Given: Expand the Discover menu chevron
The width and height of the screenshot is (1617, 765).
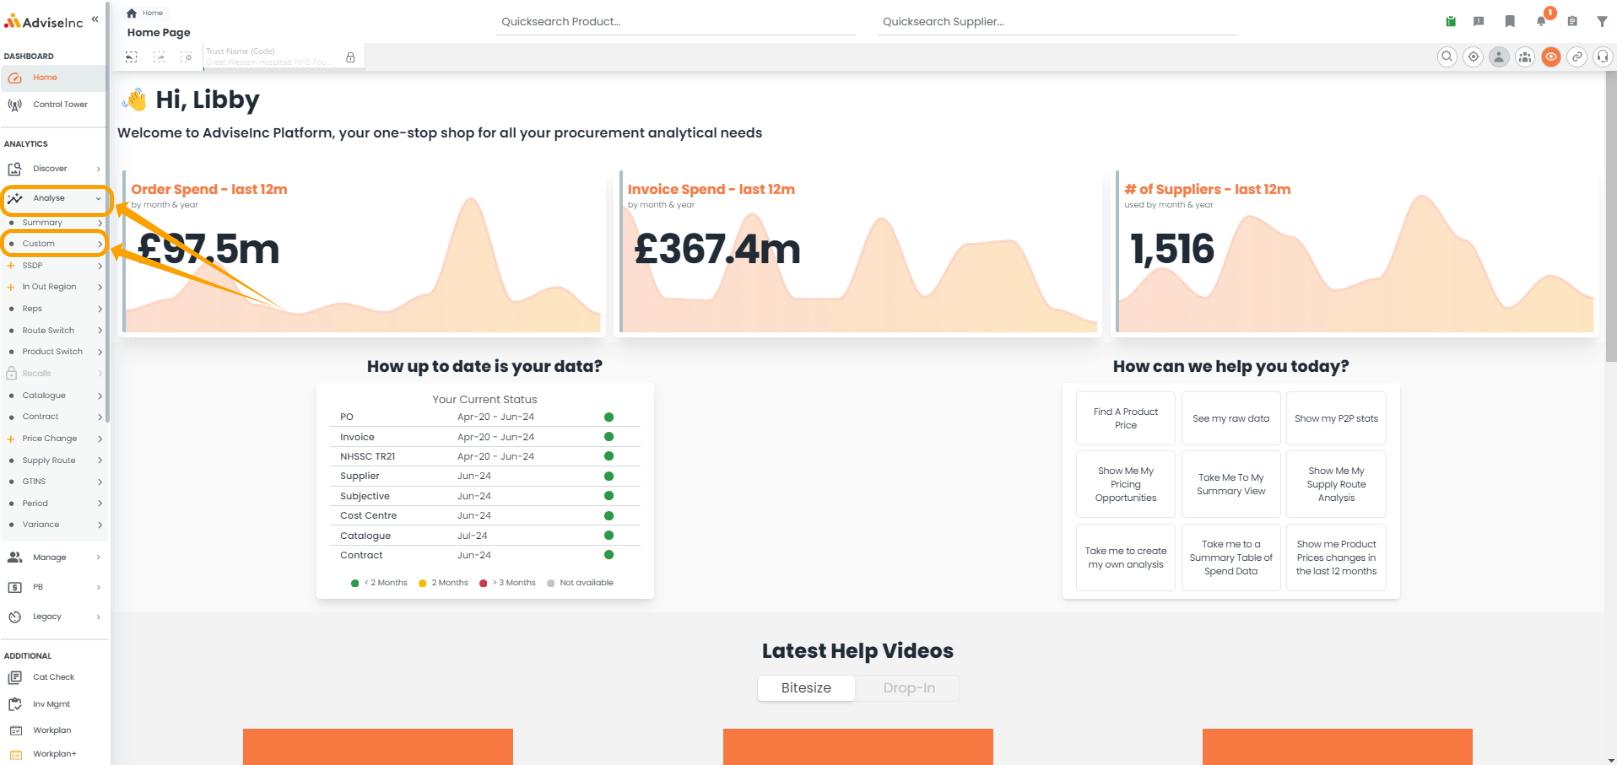Looking at the screenshot, I should [x=98, y=169].
